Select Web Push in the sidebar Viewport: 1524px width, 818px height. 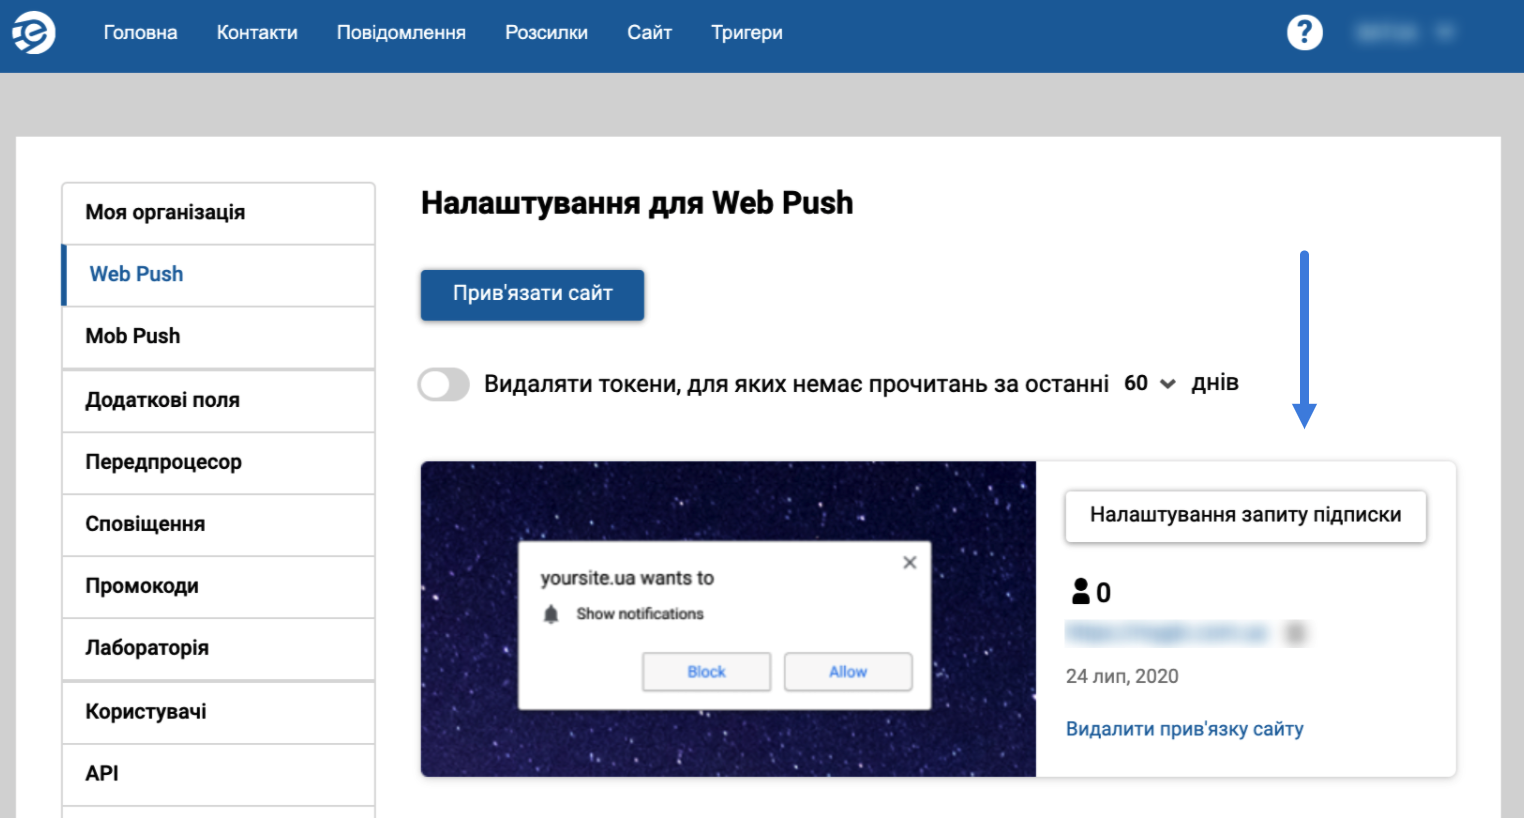pos(218,275)
